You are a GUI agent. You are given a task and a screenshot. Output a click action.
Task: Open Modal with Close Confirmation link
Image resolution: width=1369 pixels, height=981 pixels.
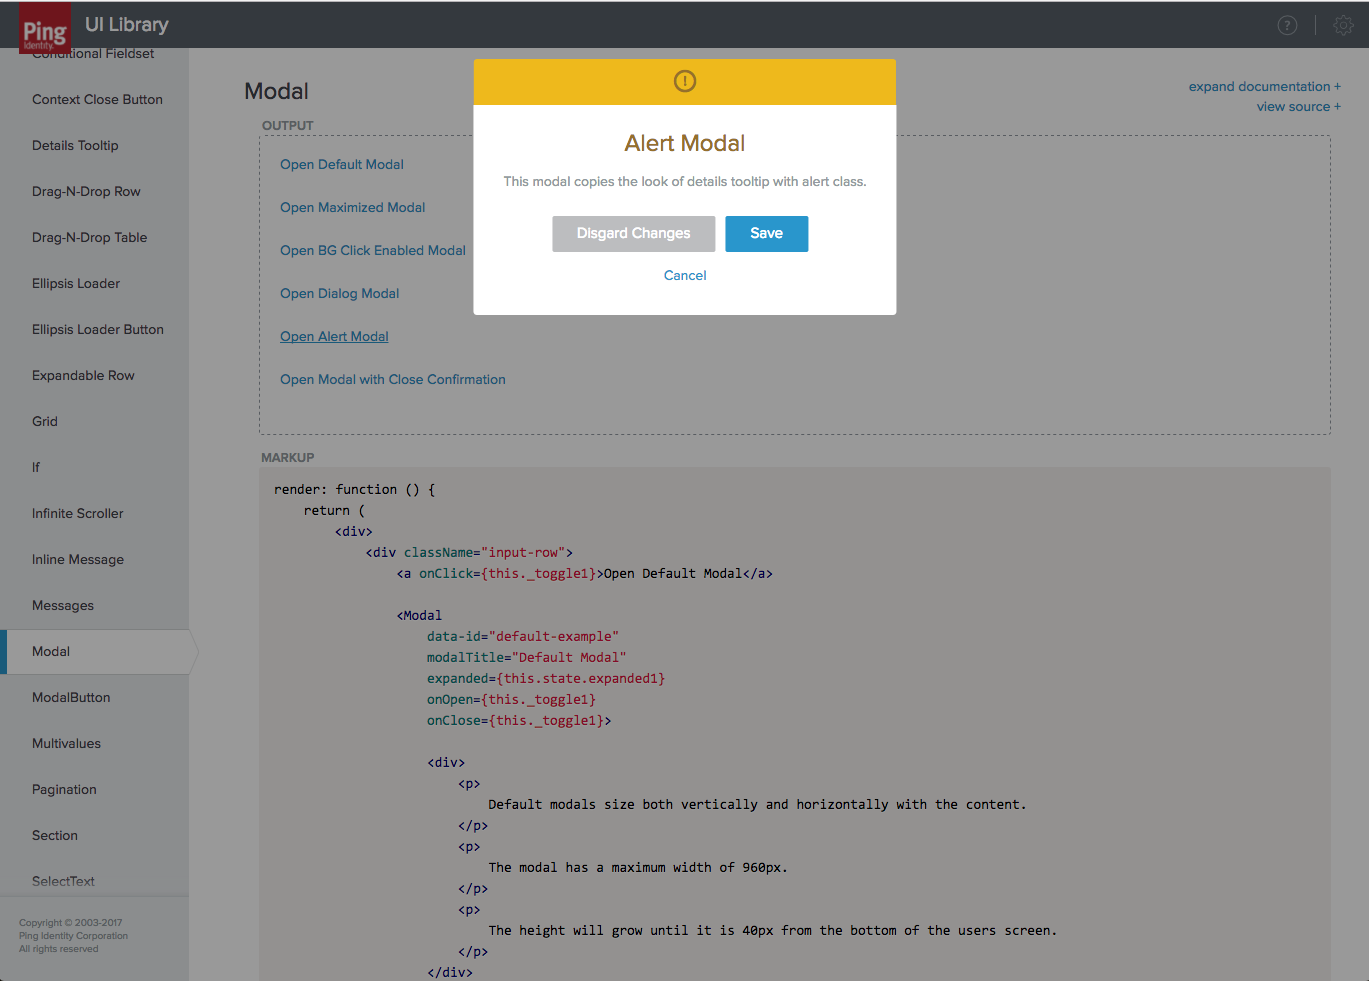point(392,380)
